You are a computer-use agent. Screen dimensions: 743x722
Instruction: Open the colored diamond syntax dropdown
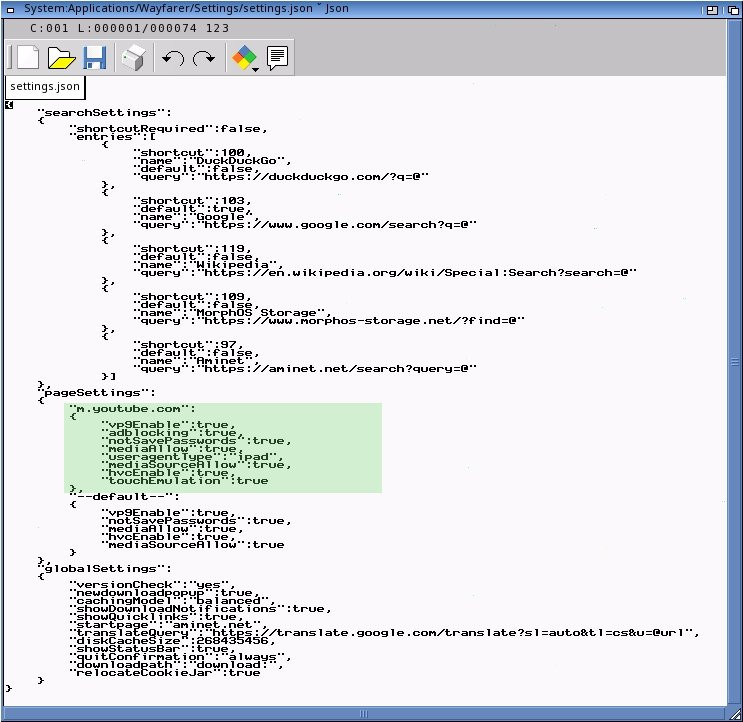(244, 59)
